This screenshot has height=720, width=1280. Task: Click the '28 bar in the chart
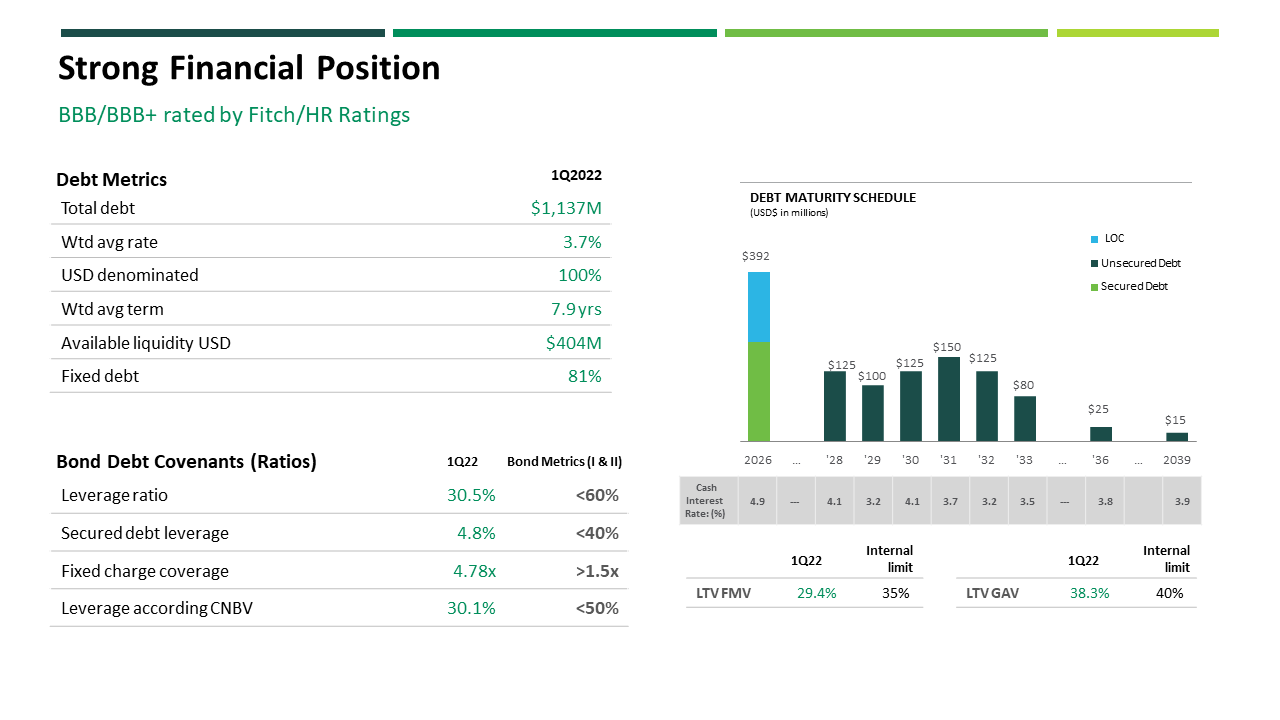coord(835,406)
